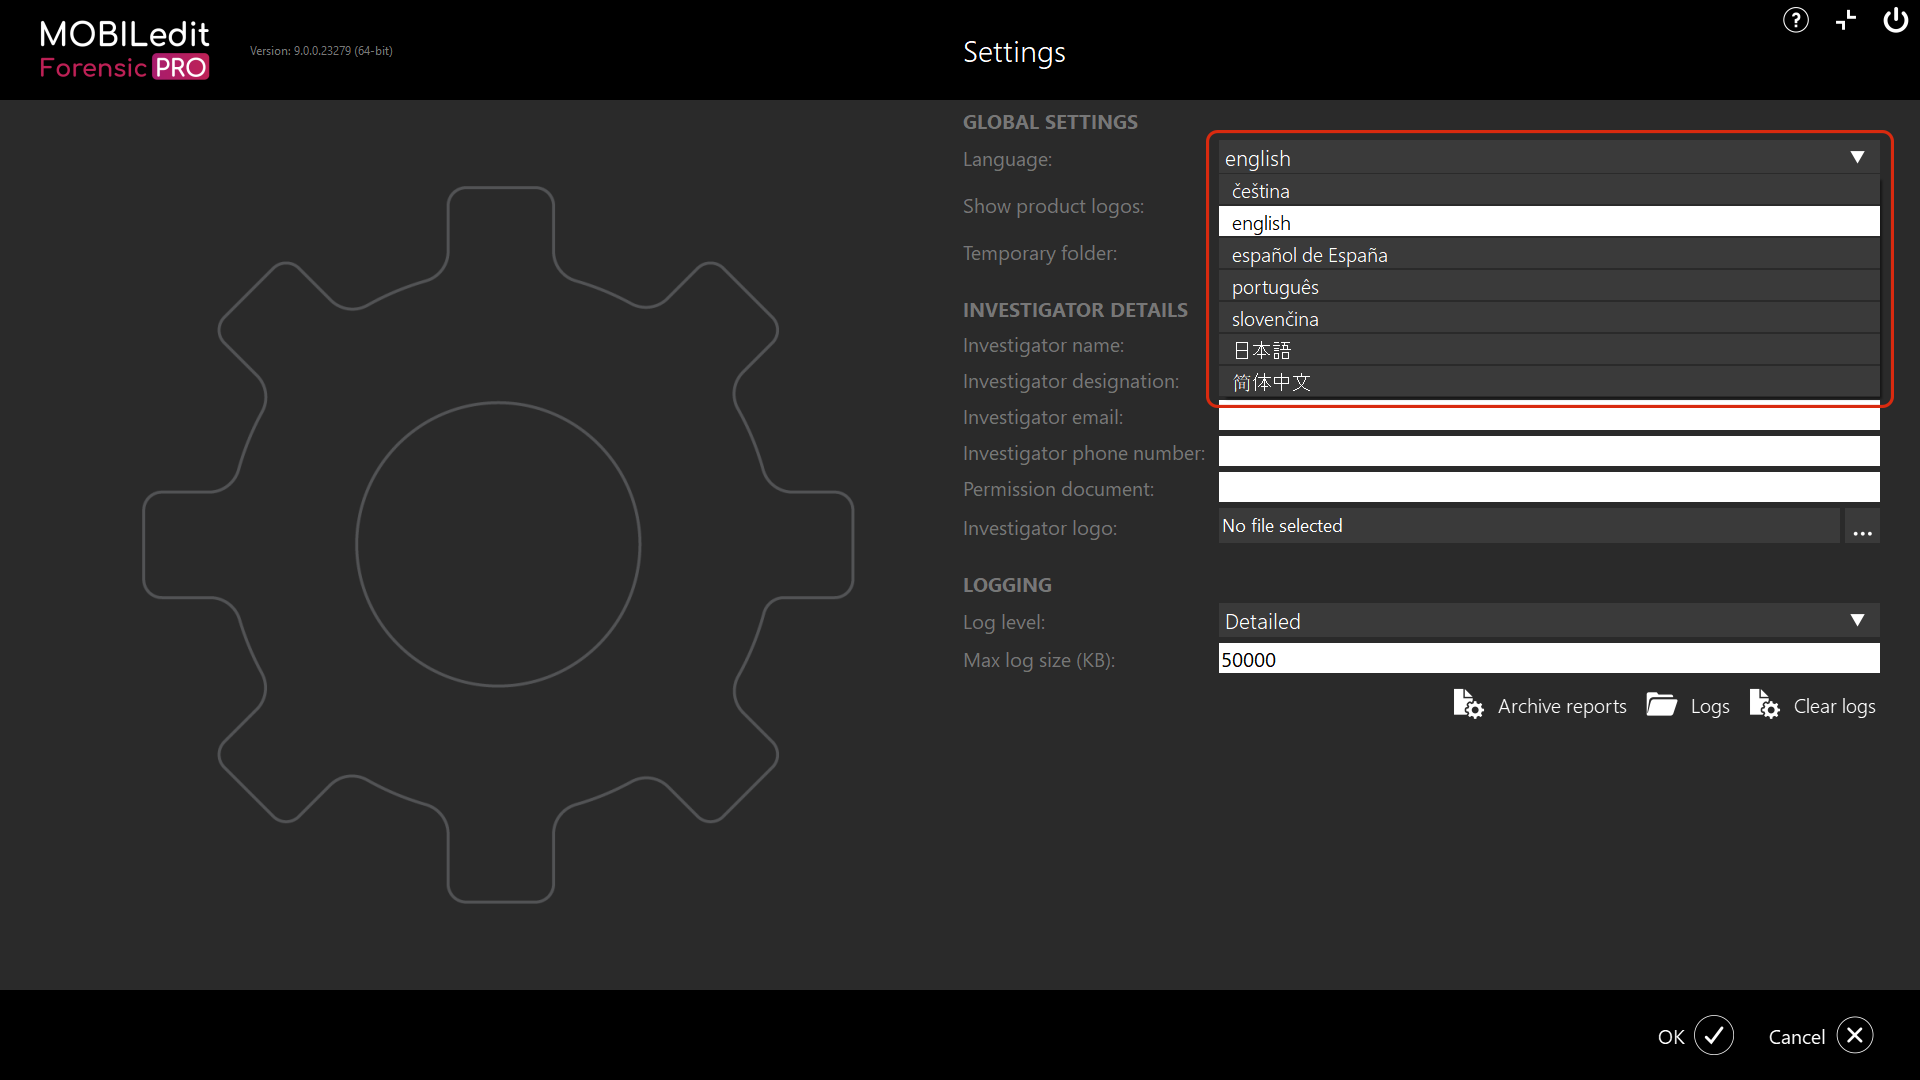Click the Archive reports document icon
1920x1080 pixels.
pyautogui.click(x=1467, y=703)
